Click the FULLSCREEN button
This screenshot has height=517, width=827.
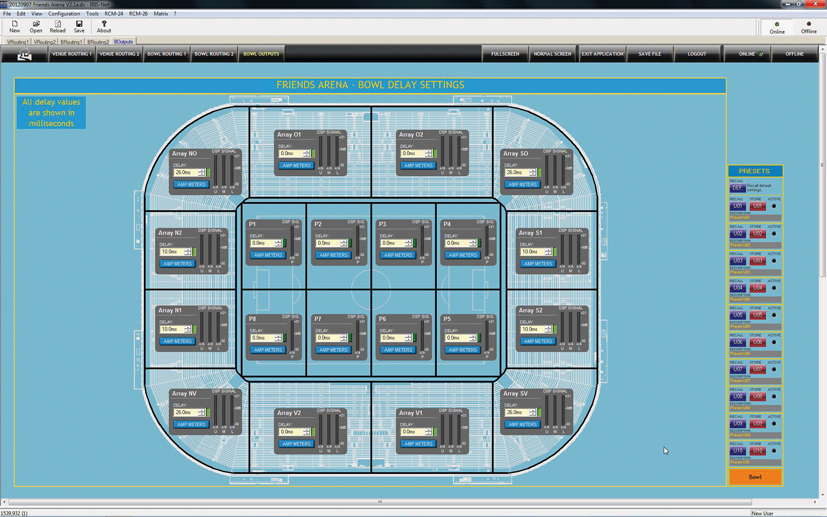(x=505, y=54)
